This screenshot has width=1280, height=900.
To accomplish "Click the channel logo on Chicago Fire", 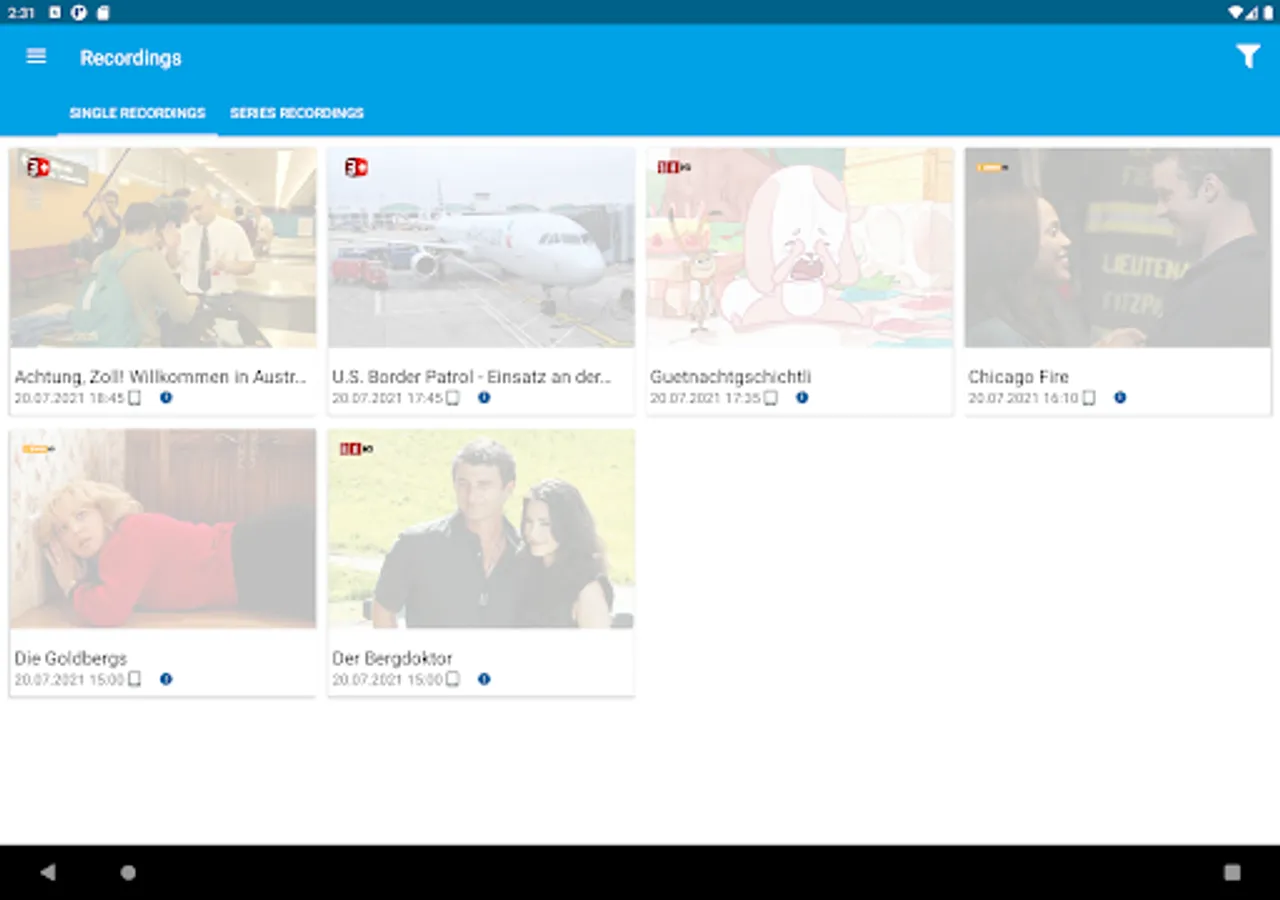I will (x=993, y=167).
